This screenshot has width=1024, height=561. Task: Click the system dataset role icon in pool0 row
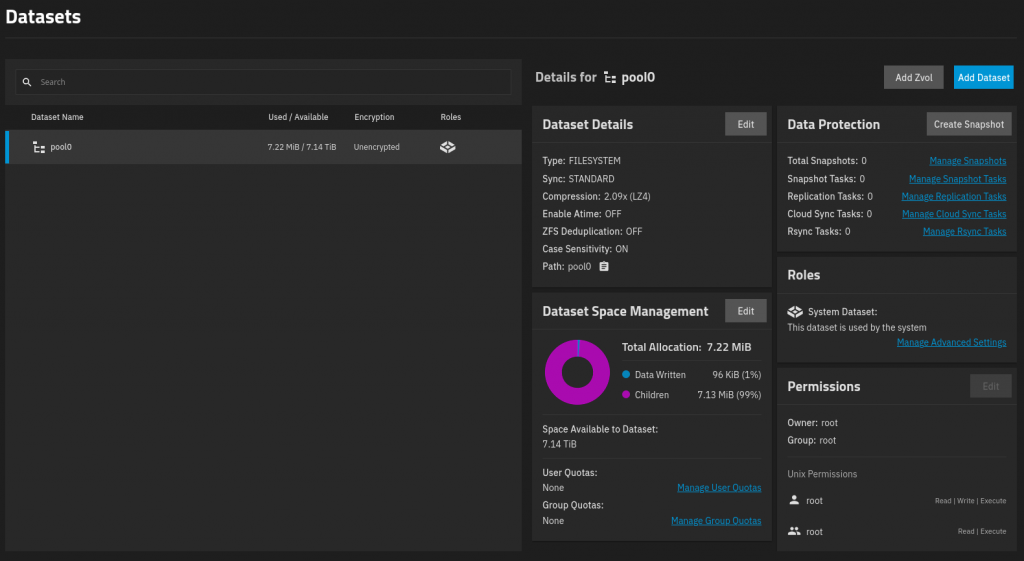tap(448, 147)
